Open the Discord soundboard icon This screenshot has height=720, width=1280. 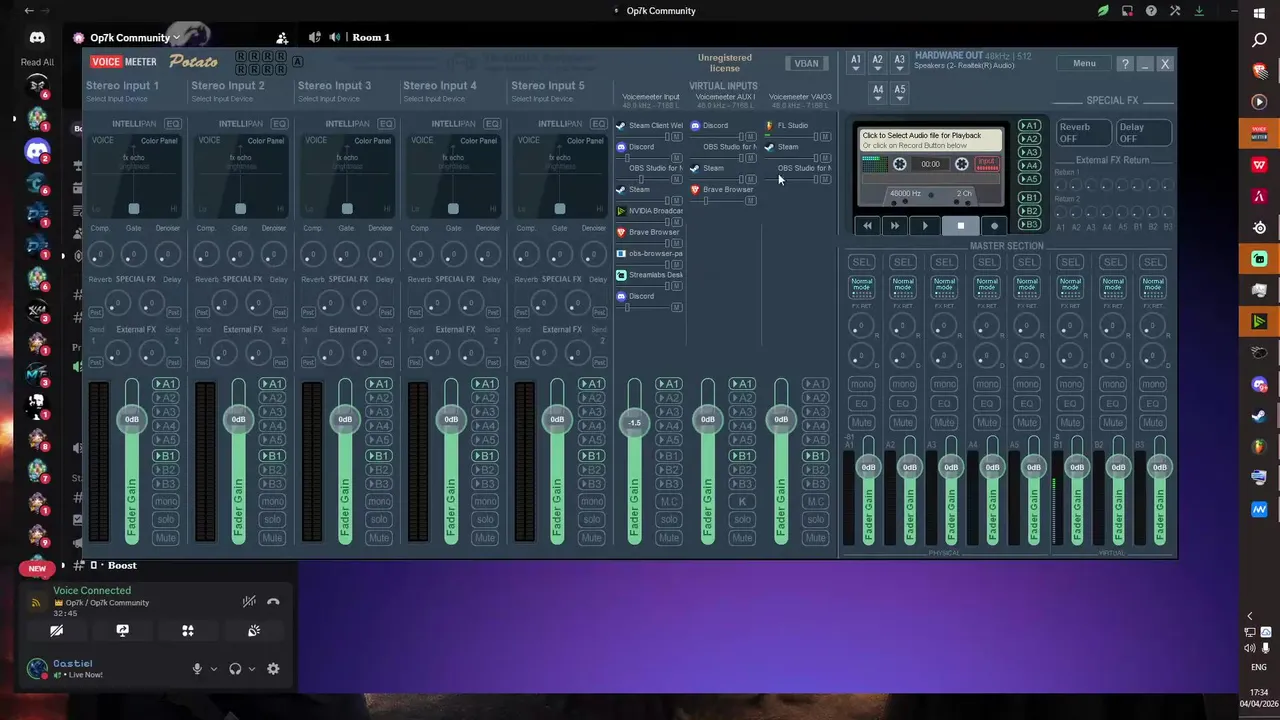pyautogui.click(x=254, y=631)
